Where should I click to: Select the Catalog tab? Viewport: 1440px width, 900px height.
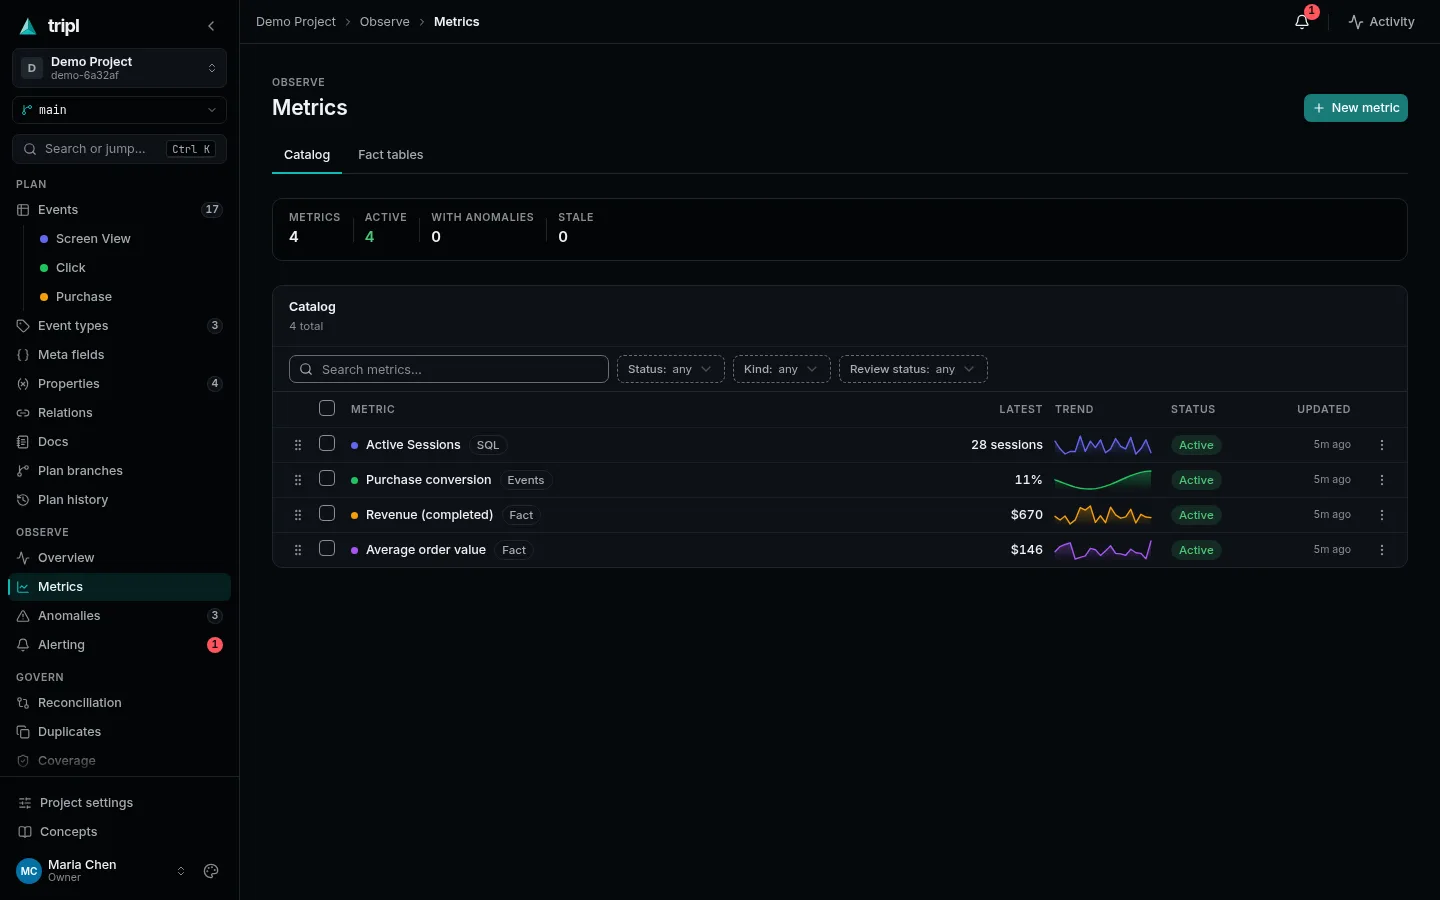307,155
